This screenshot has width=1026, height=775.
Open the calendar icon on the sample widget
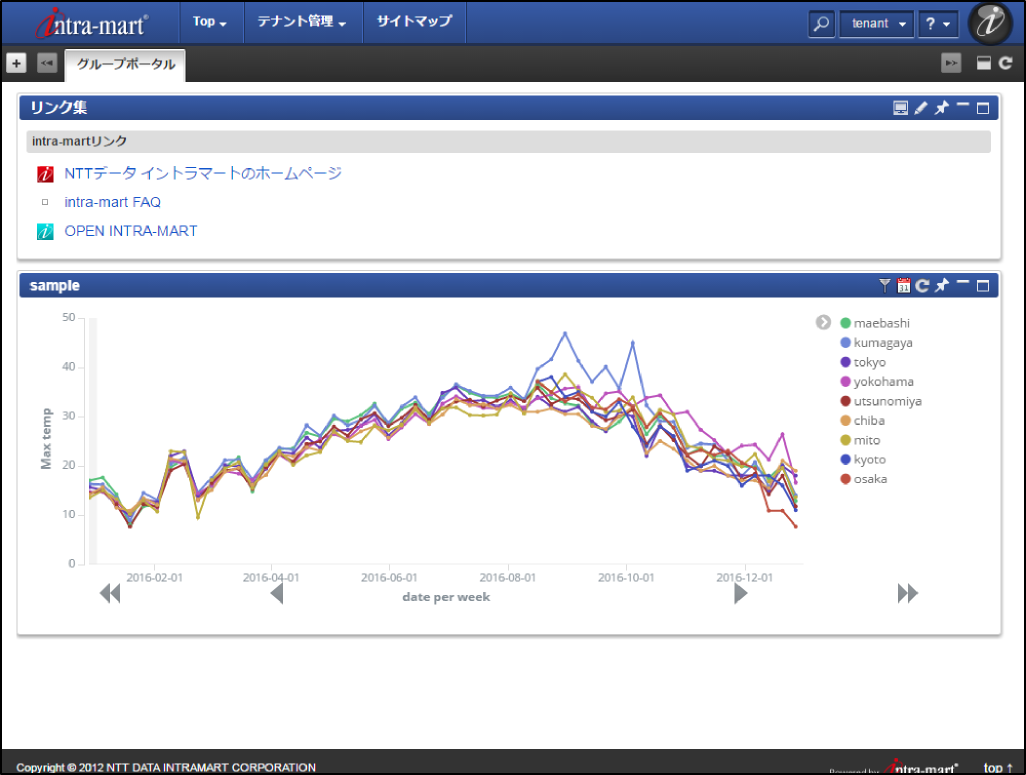903,285
